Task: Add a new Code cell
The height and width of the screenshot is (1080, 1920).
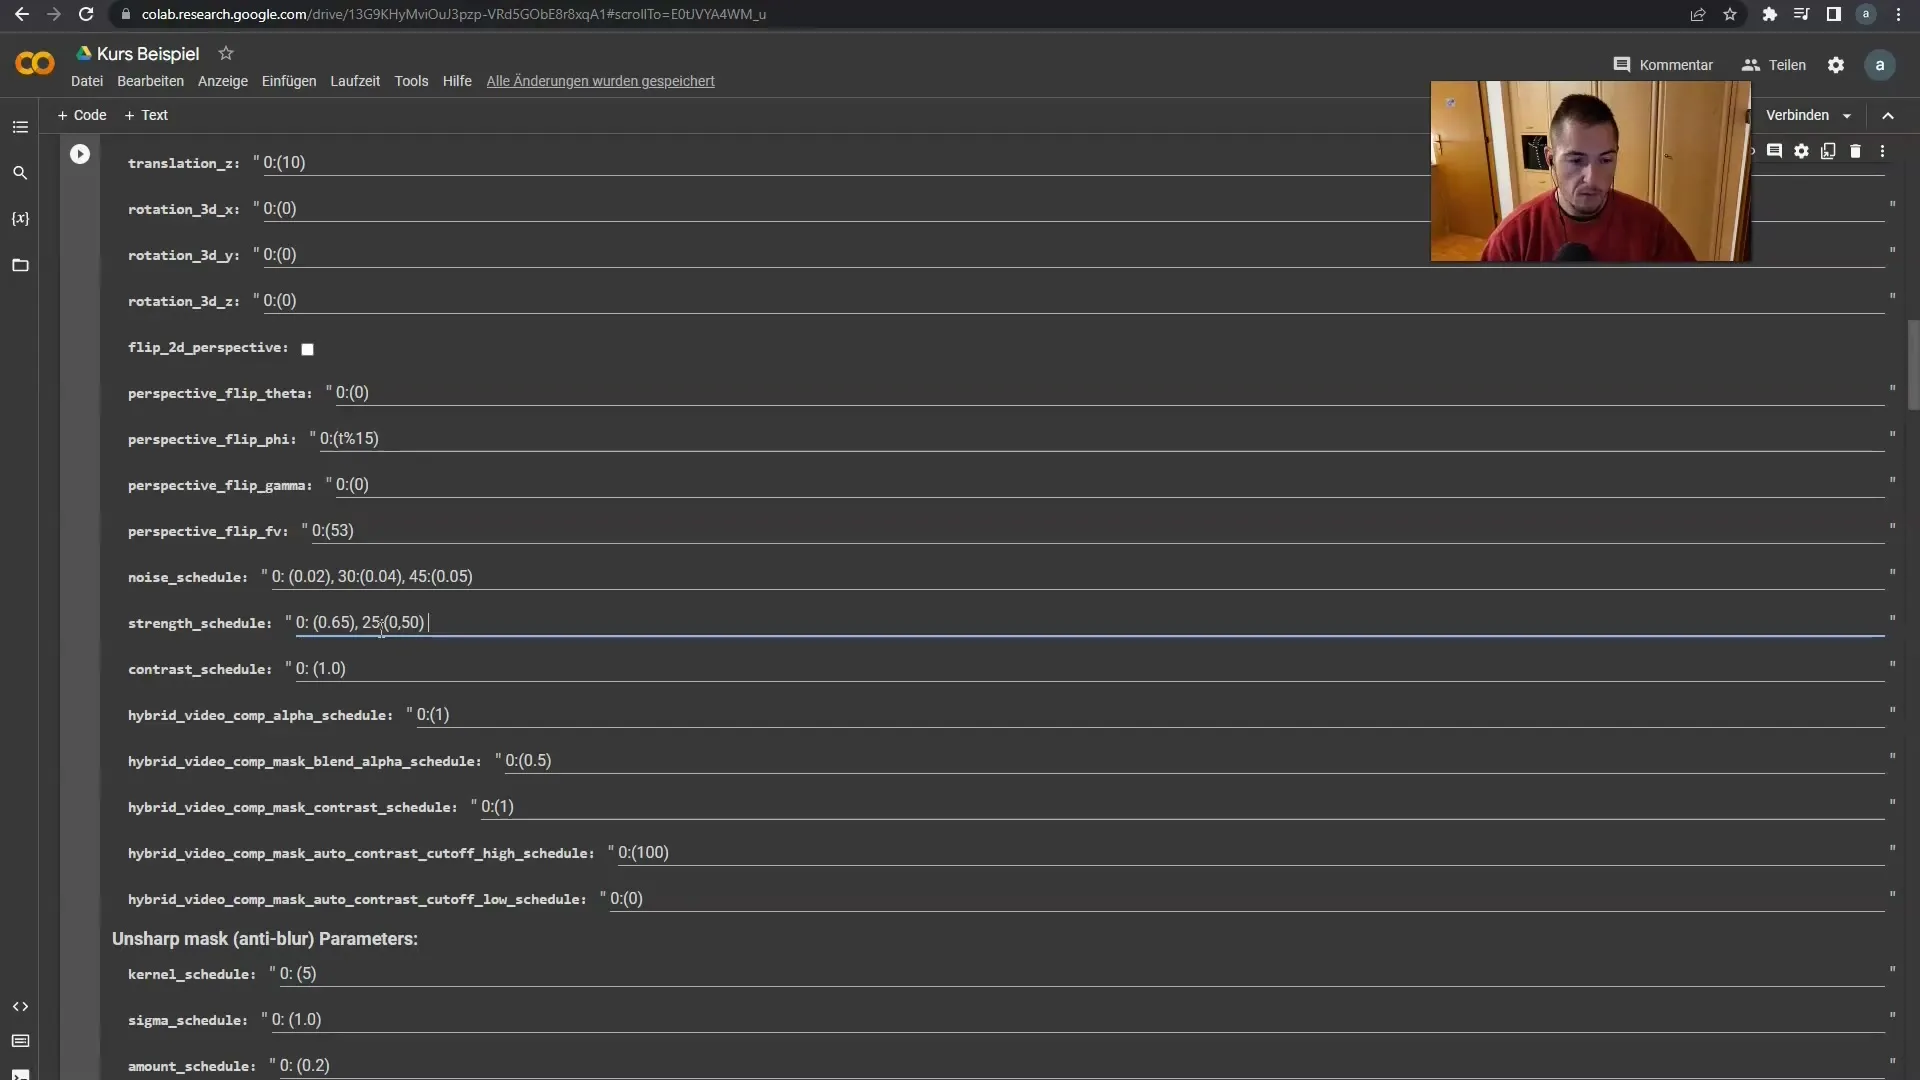Action: tap(82, 115)
